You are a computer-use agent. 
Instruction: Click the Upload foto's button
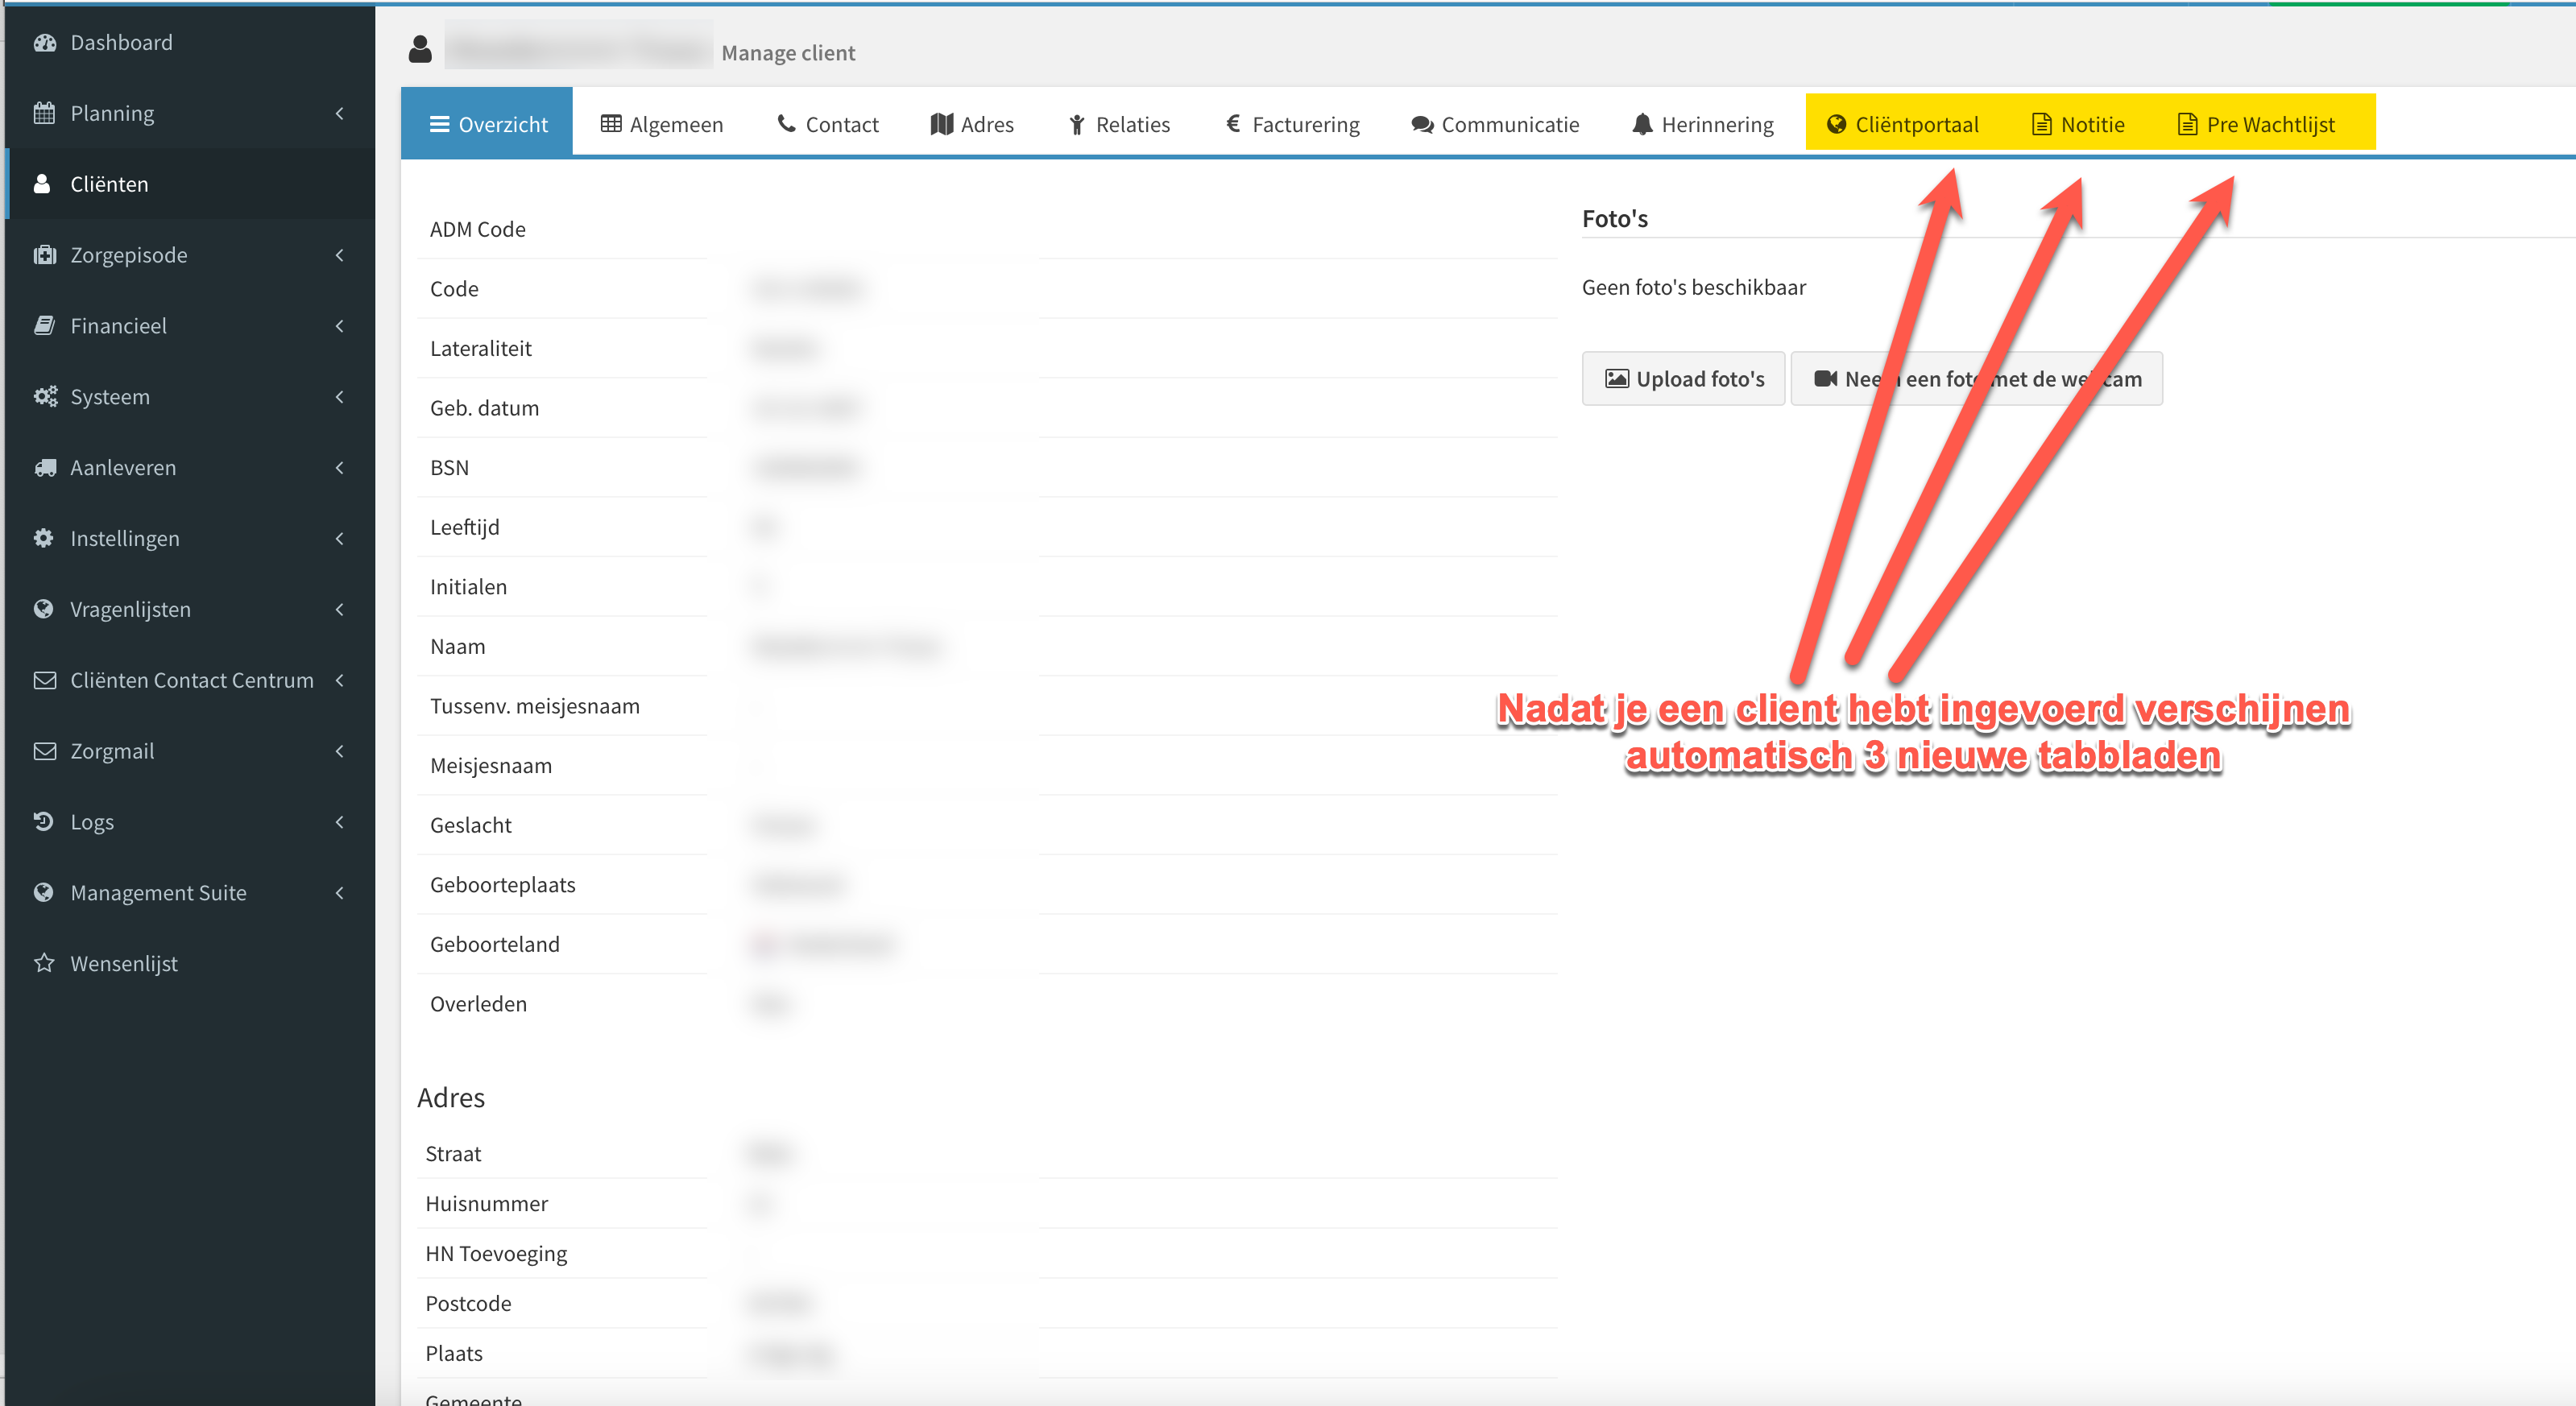1684,378
